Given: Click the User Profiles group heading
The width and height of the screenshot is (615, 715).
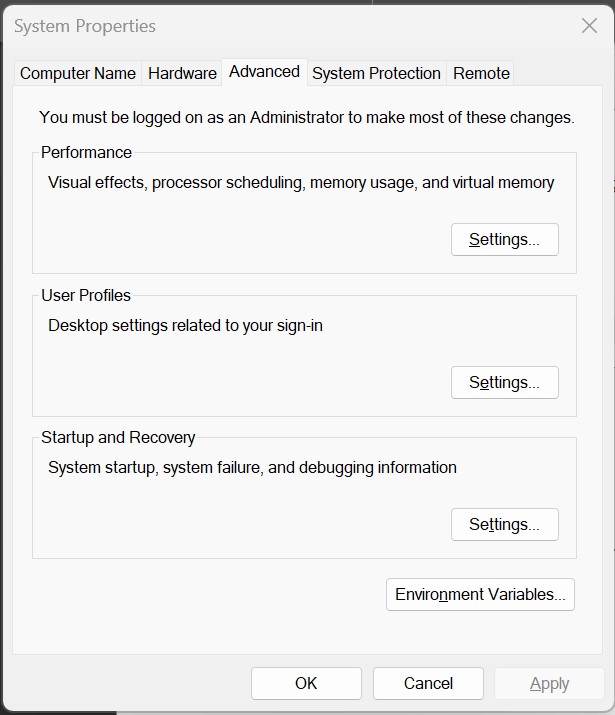Looking at the screenshot, I should coord(86,295).
